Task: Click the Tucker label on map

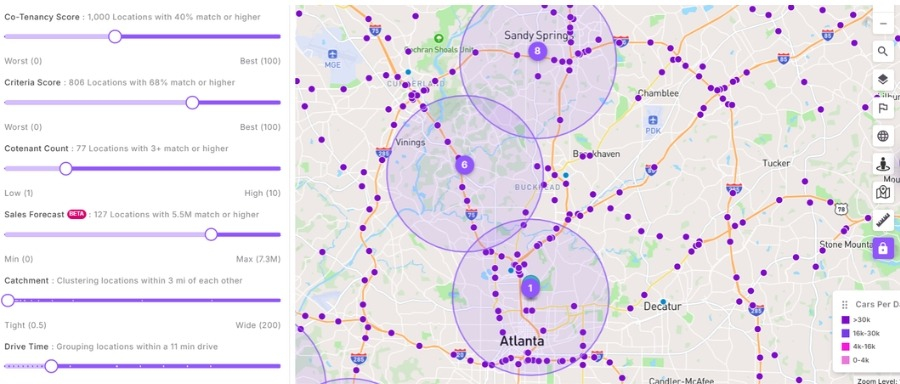Action: (x=776, y=164)
